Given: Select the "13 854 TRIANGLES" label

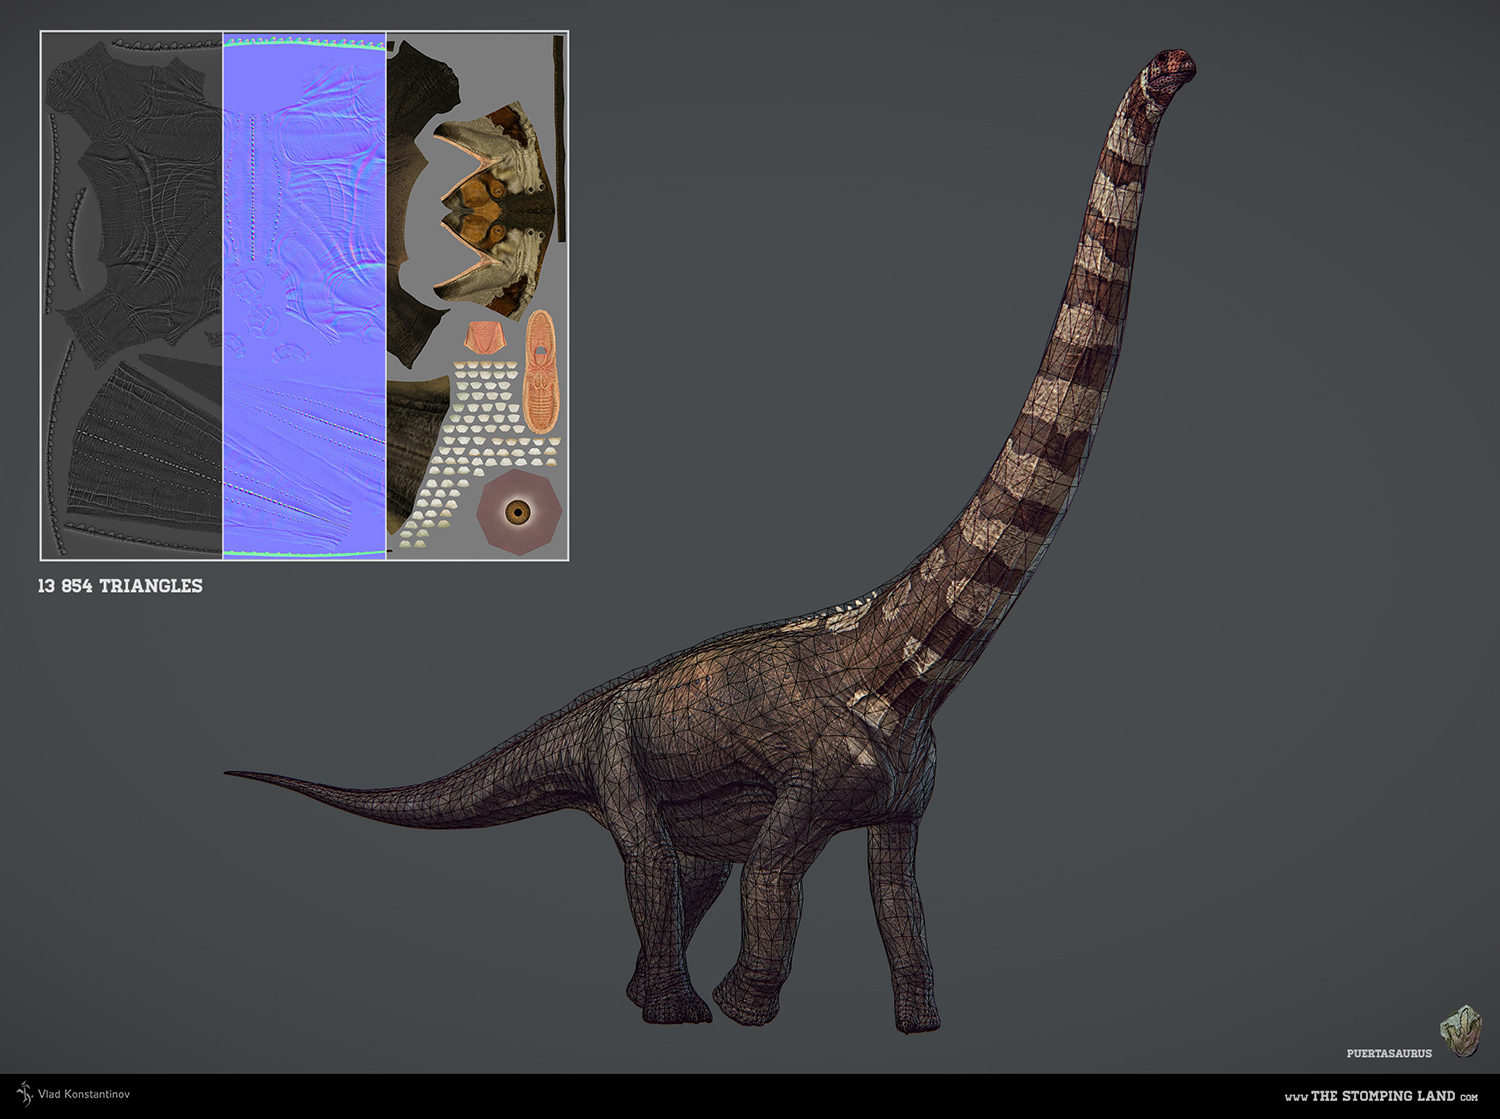Looking at the screenshot, I should tap(120, 586).
